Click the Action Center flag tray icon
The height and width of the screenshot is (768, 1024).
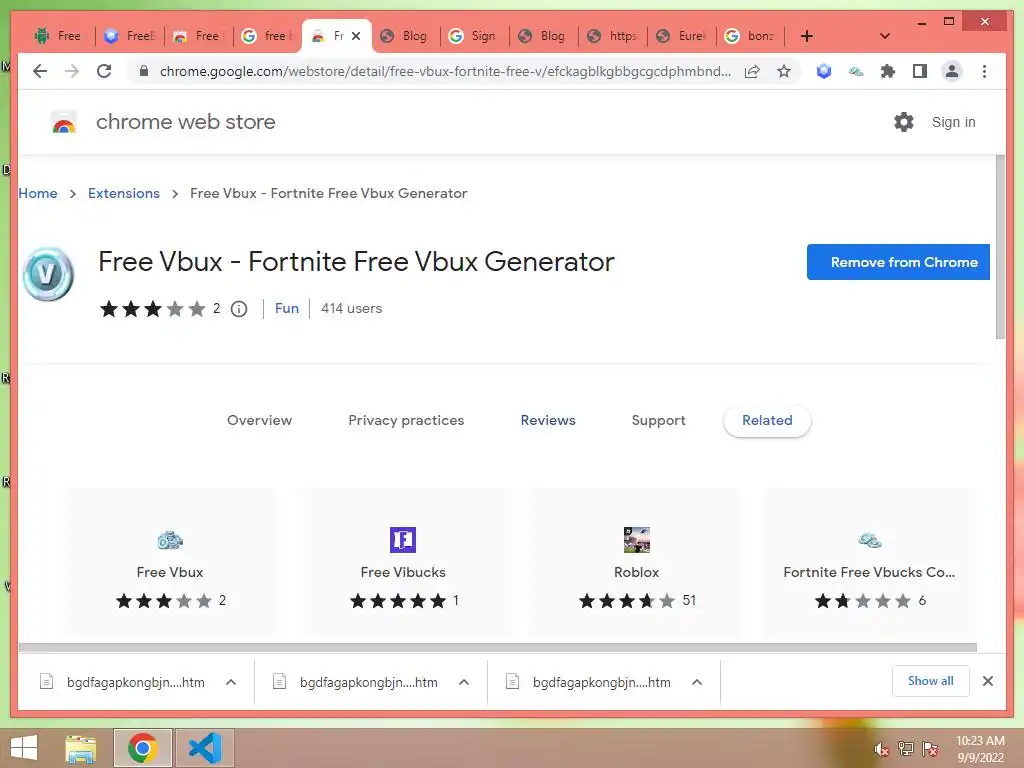[930, 749]
